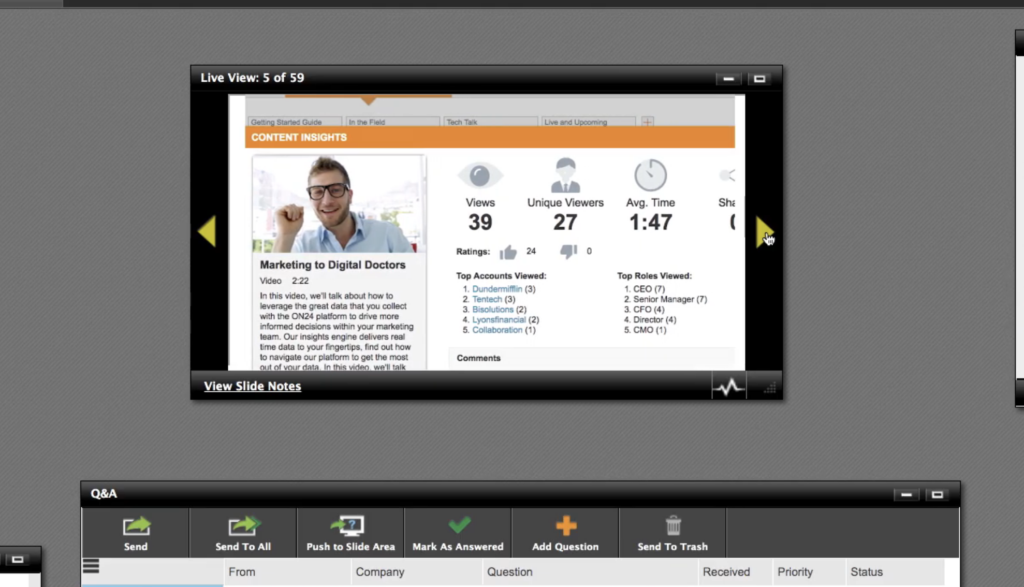Sort Q&A list by From column
Viewport: 1024px width, 587px height.
click(x=242, y=572)
